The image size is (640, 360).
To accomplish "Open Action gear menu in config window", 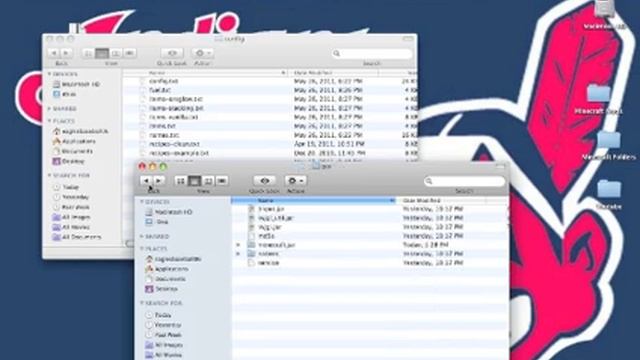I will [203, 53].
